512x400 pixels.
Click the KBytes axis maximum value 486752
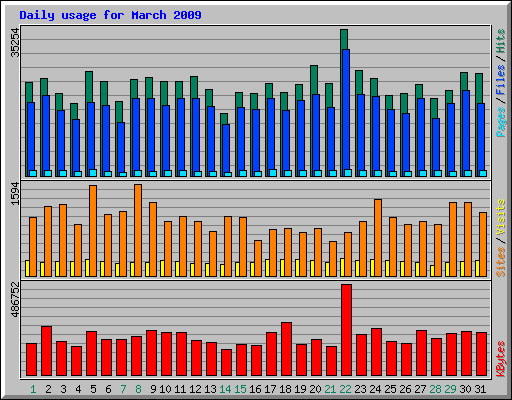(15, 300)
